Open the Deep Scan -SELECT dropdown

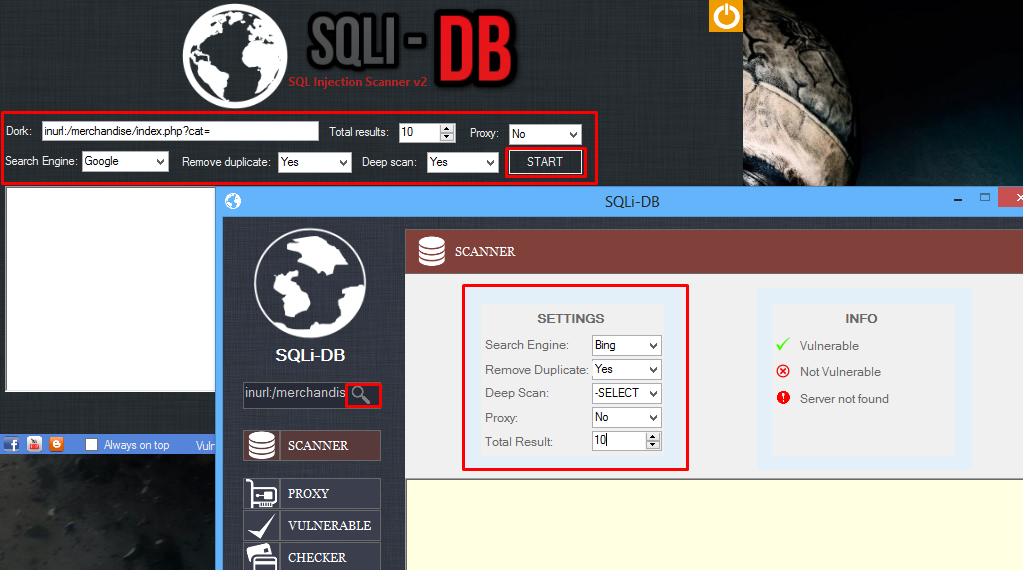point(626,393)
